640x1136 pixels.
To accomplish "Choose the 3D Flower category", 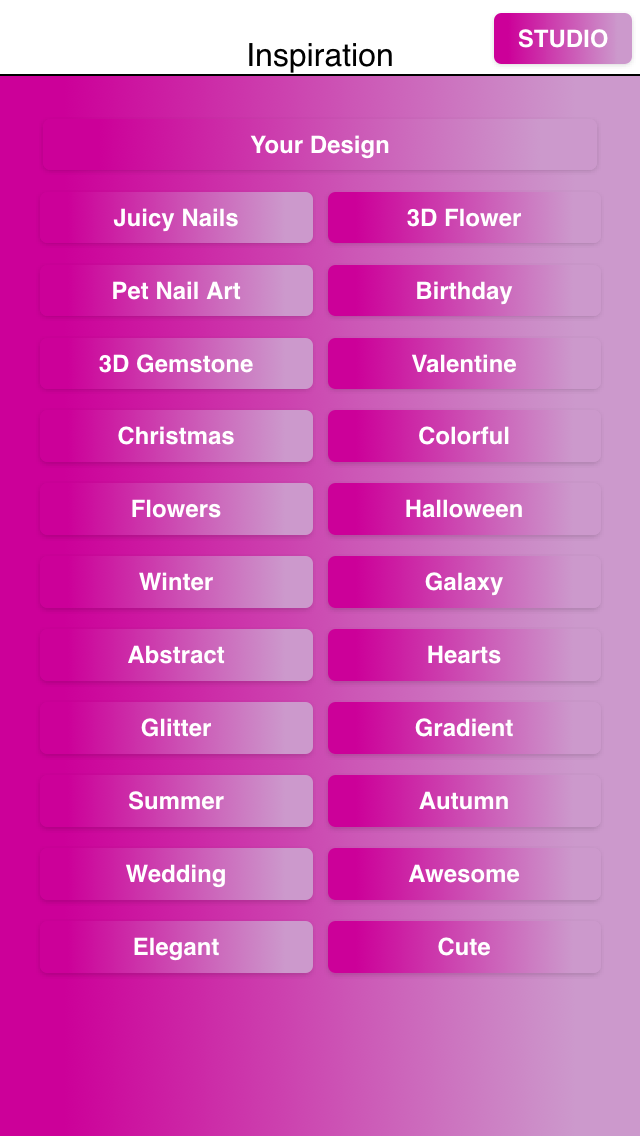I will click(464, 217).
